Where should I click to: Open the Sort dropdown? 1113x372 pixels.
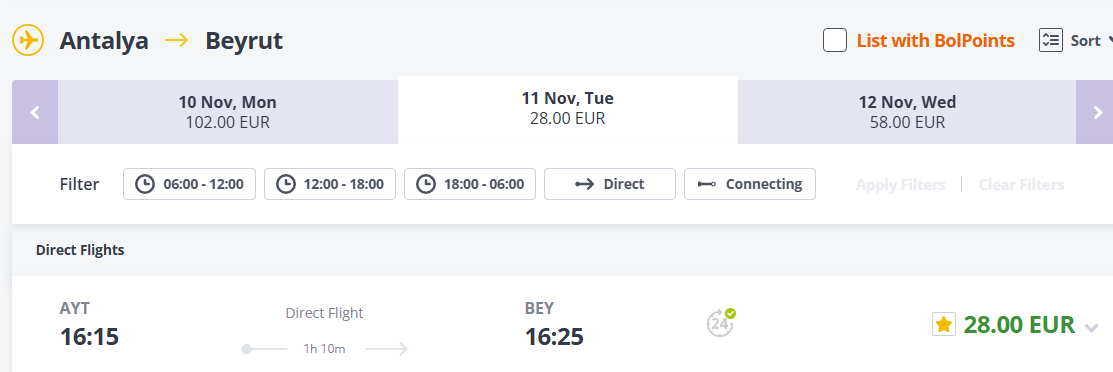coord(1075,40)
